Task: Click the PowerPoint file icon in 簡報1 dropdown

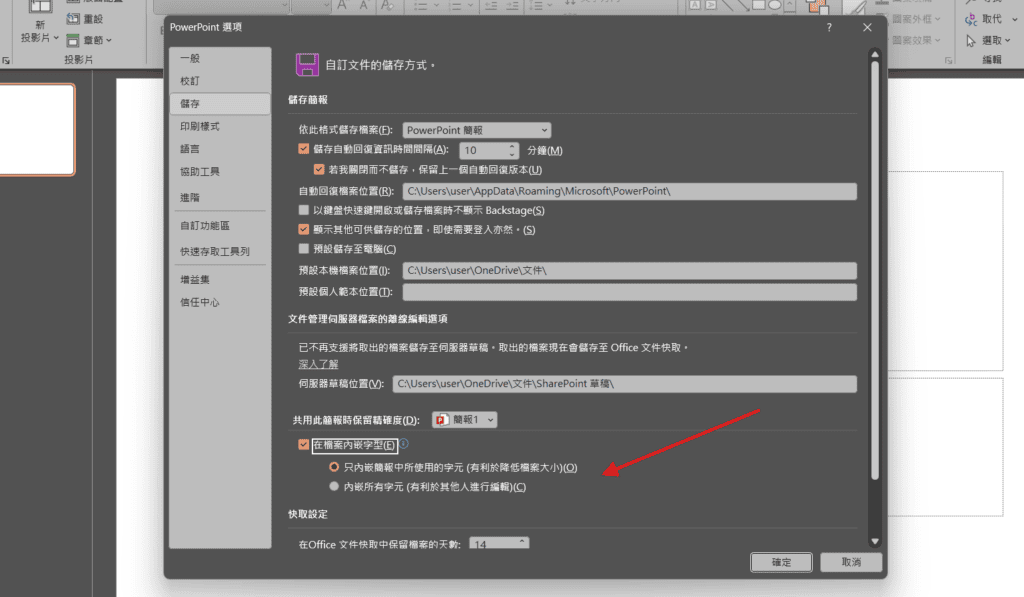Action: pyautogui.click(x=442, y=421)
